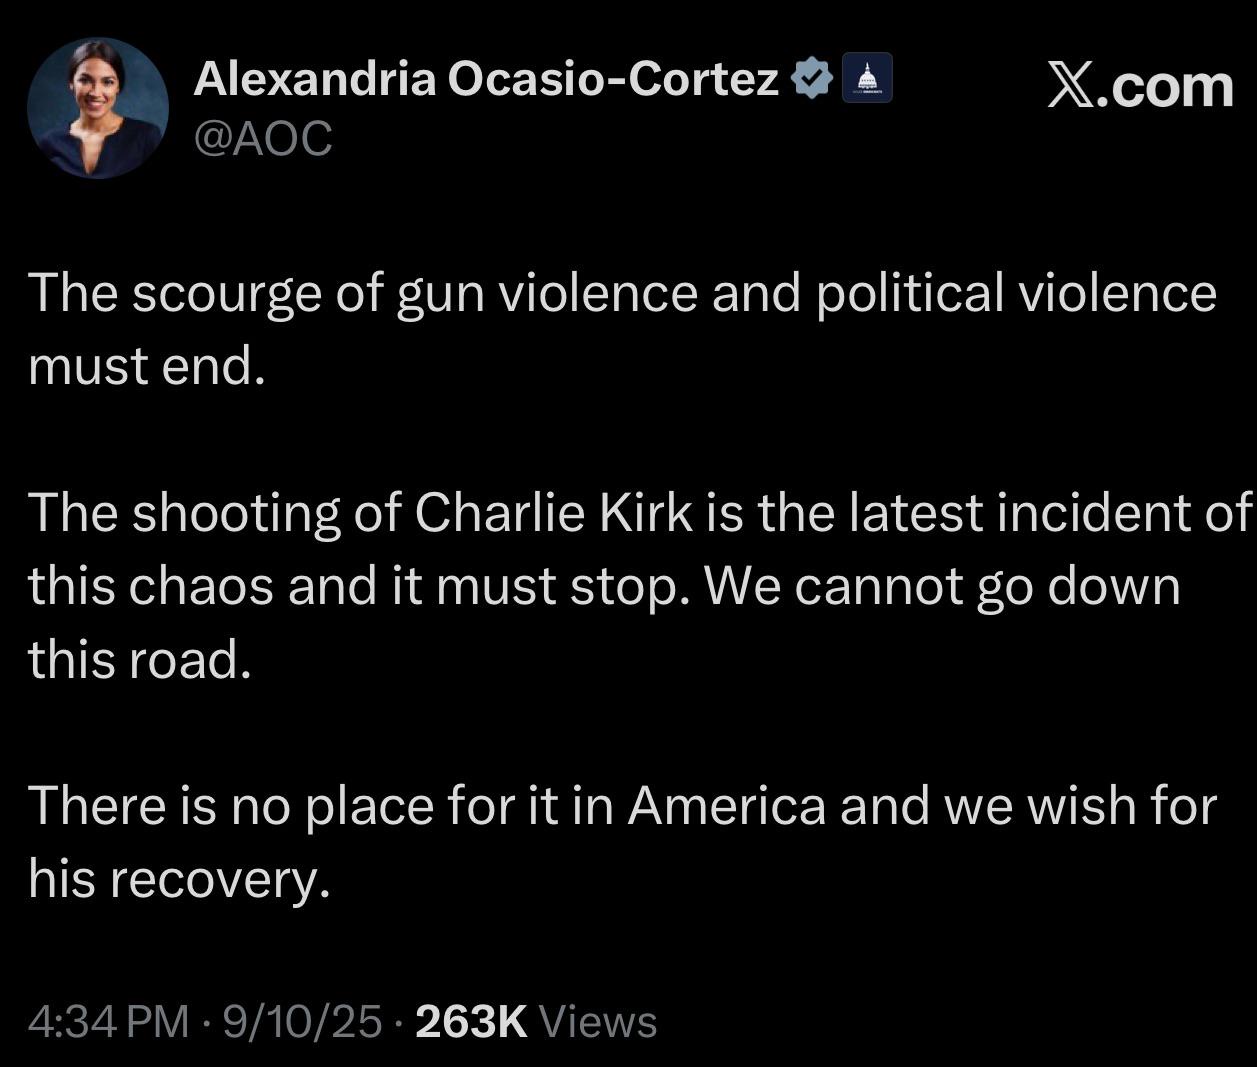
Task: Click the "scourge of gun violence" line
Action: coord(360,293)
